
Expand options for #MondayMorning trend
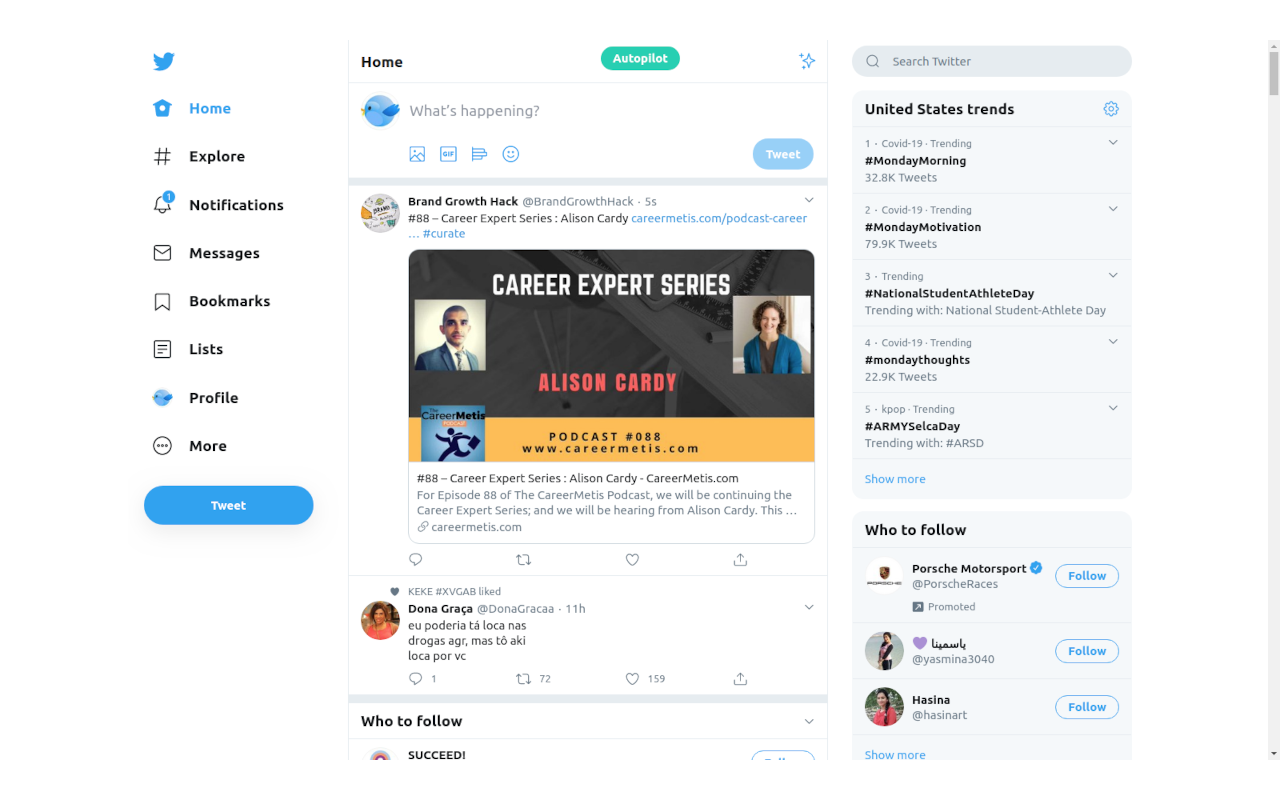[x=1113, y=142]
